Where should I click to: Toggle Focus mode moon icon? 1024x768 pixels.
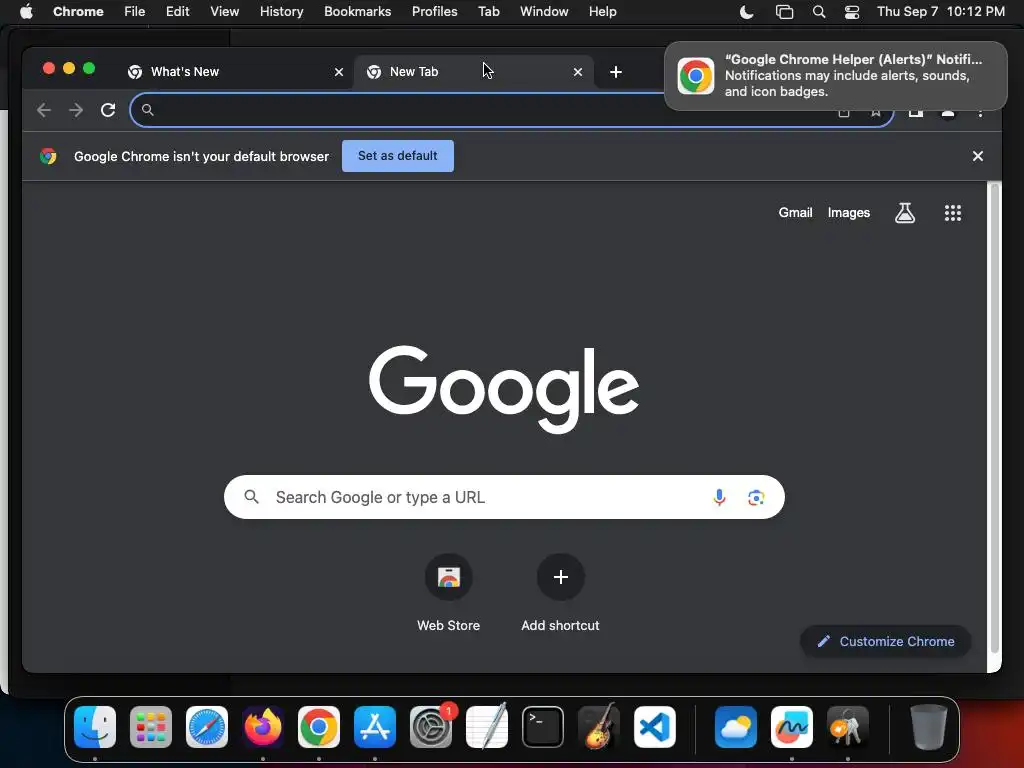coord(746,12)
